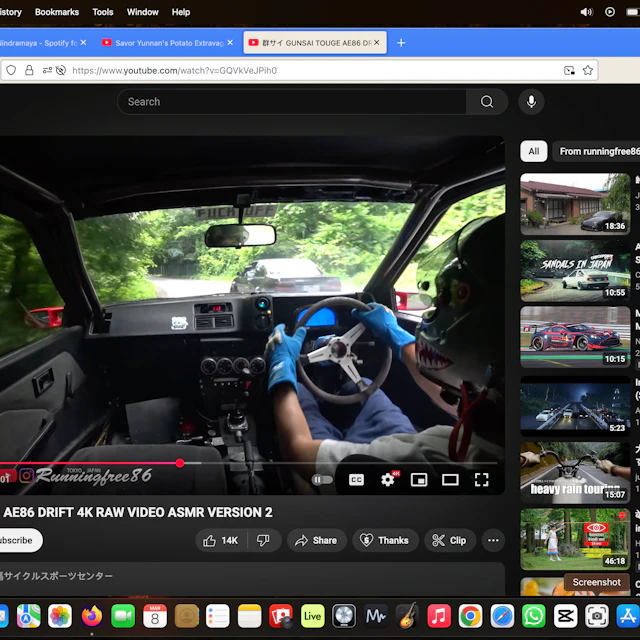This screenshot has width=640, height=640.
Task: Switch to miniplayer view
Action: pyautogui.click(x=419, y=480)
